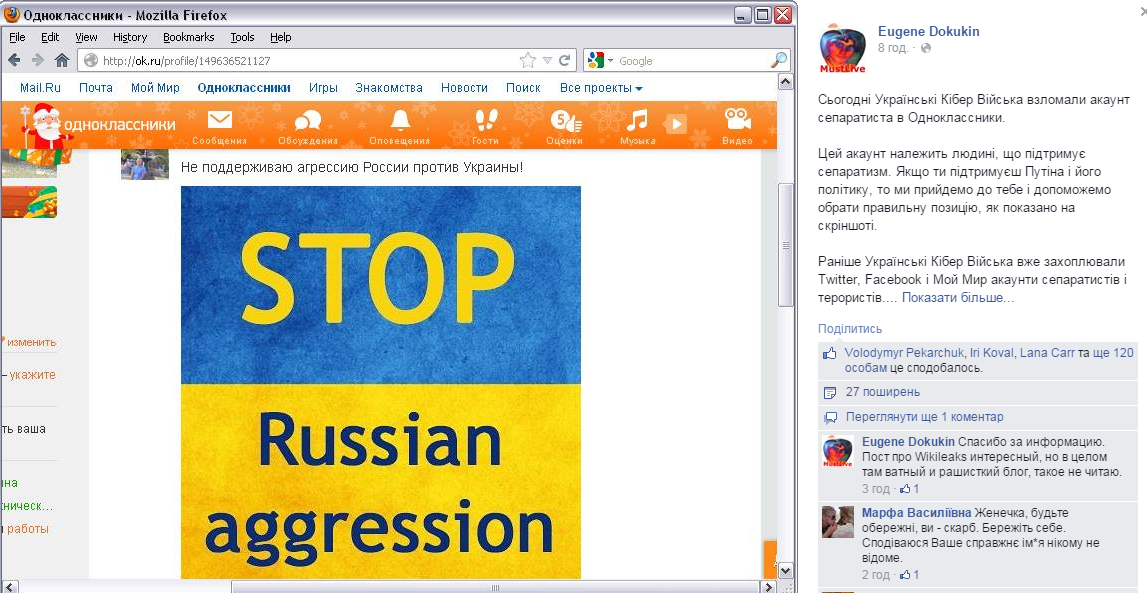Open the Обсуждения chat bubbles icon

(x=308, y=121)
